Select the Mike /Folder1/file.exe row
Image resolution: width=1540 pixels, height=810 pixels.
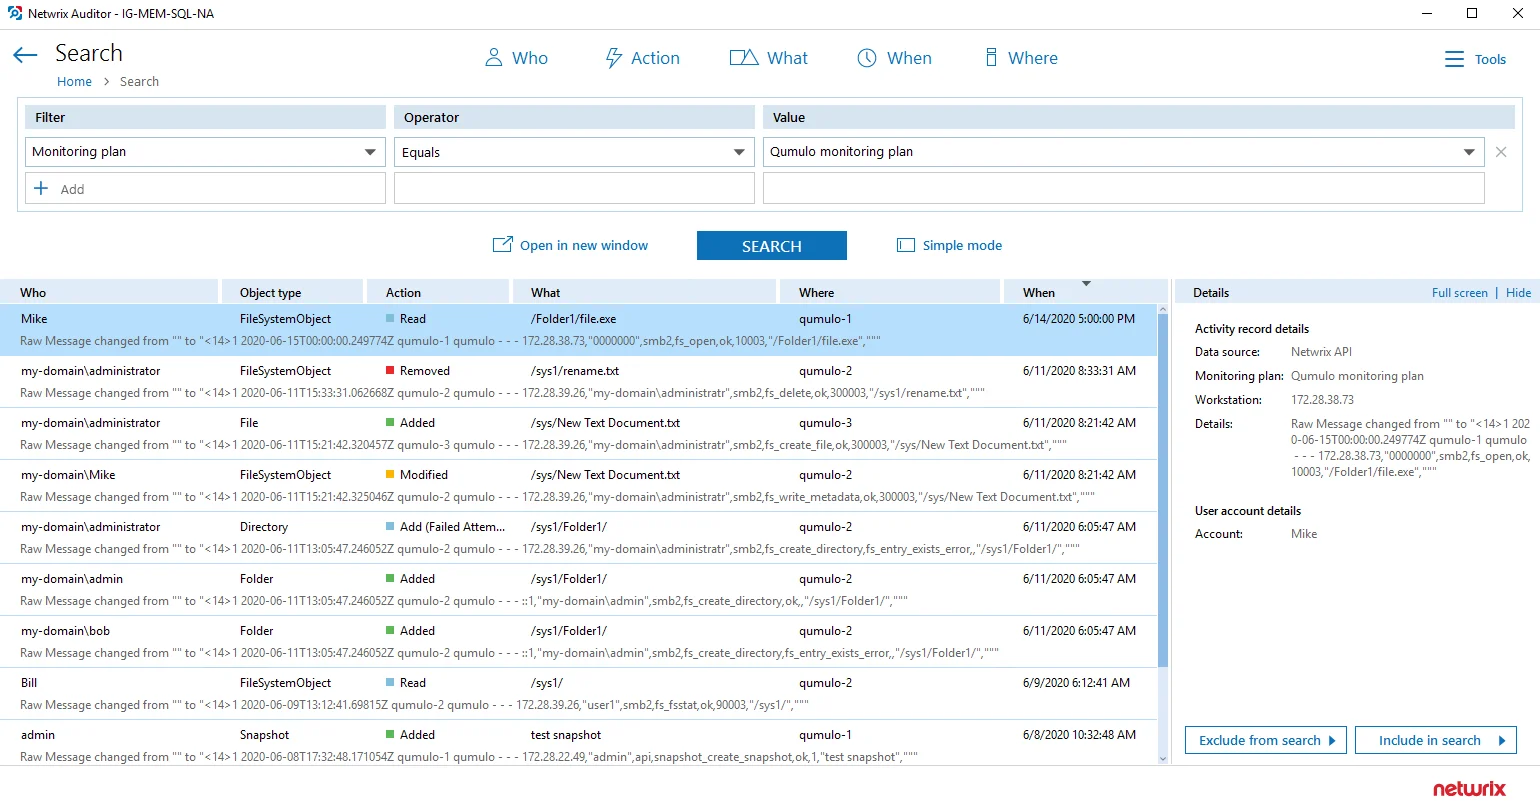tap(578, 330)
